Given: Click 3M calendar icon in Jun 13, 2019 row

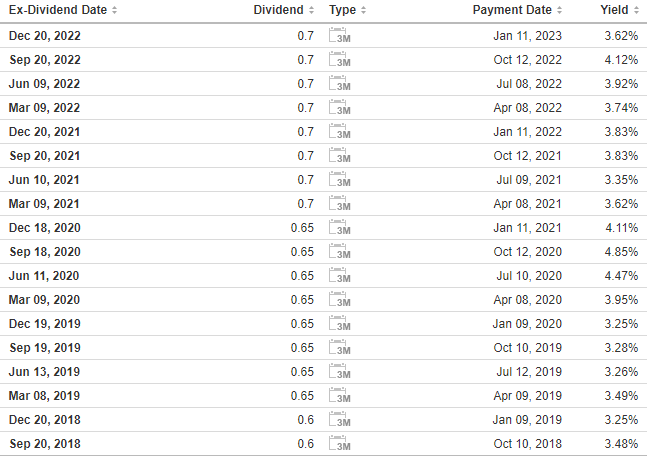Looking at the screenshot, I should (340, 371).
